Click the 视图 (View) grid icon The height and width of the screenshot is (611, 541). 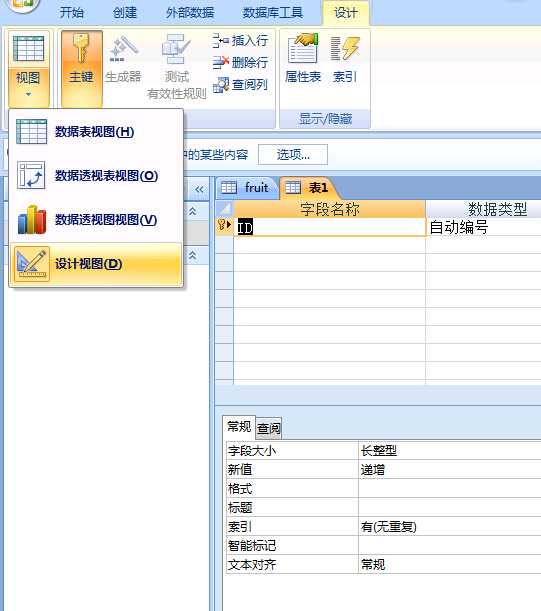coord(28,49)
